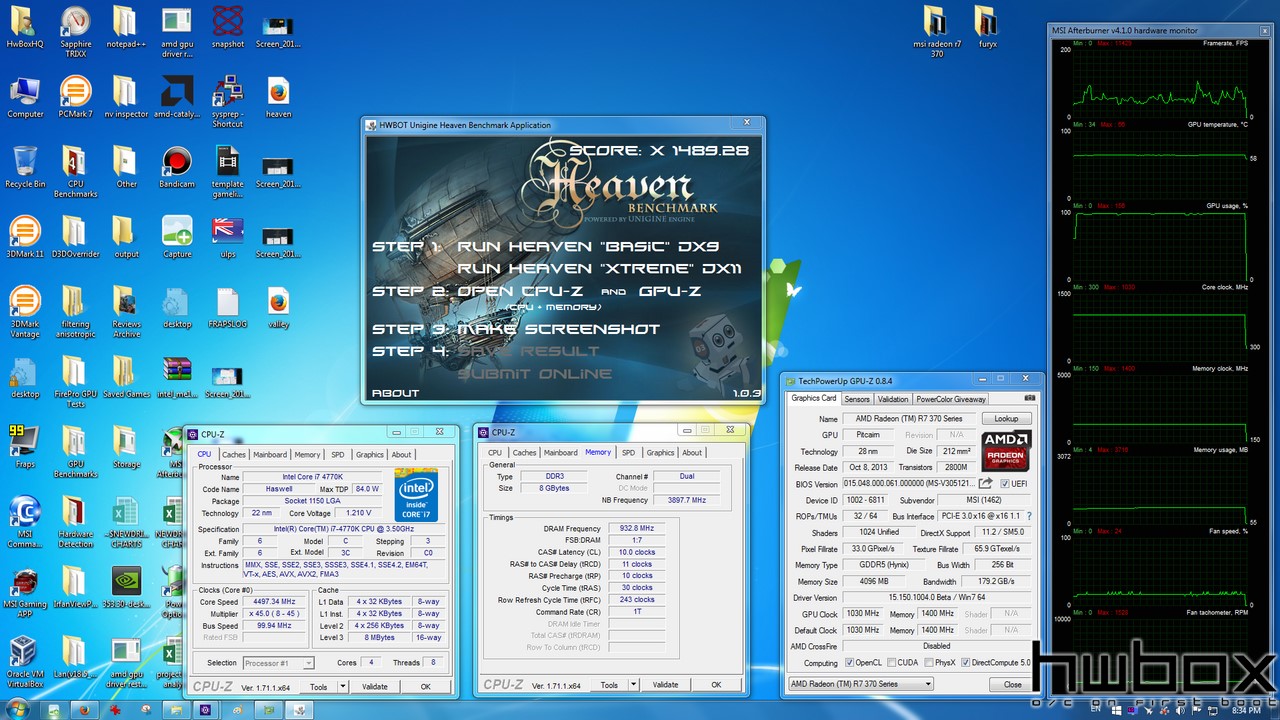1280x720 pixels.
Task: Click the bus interface question mark
Action: pos(1029,516)
